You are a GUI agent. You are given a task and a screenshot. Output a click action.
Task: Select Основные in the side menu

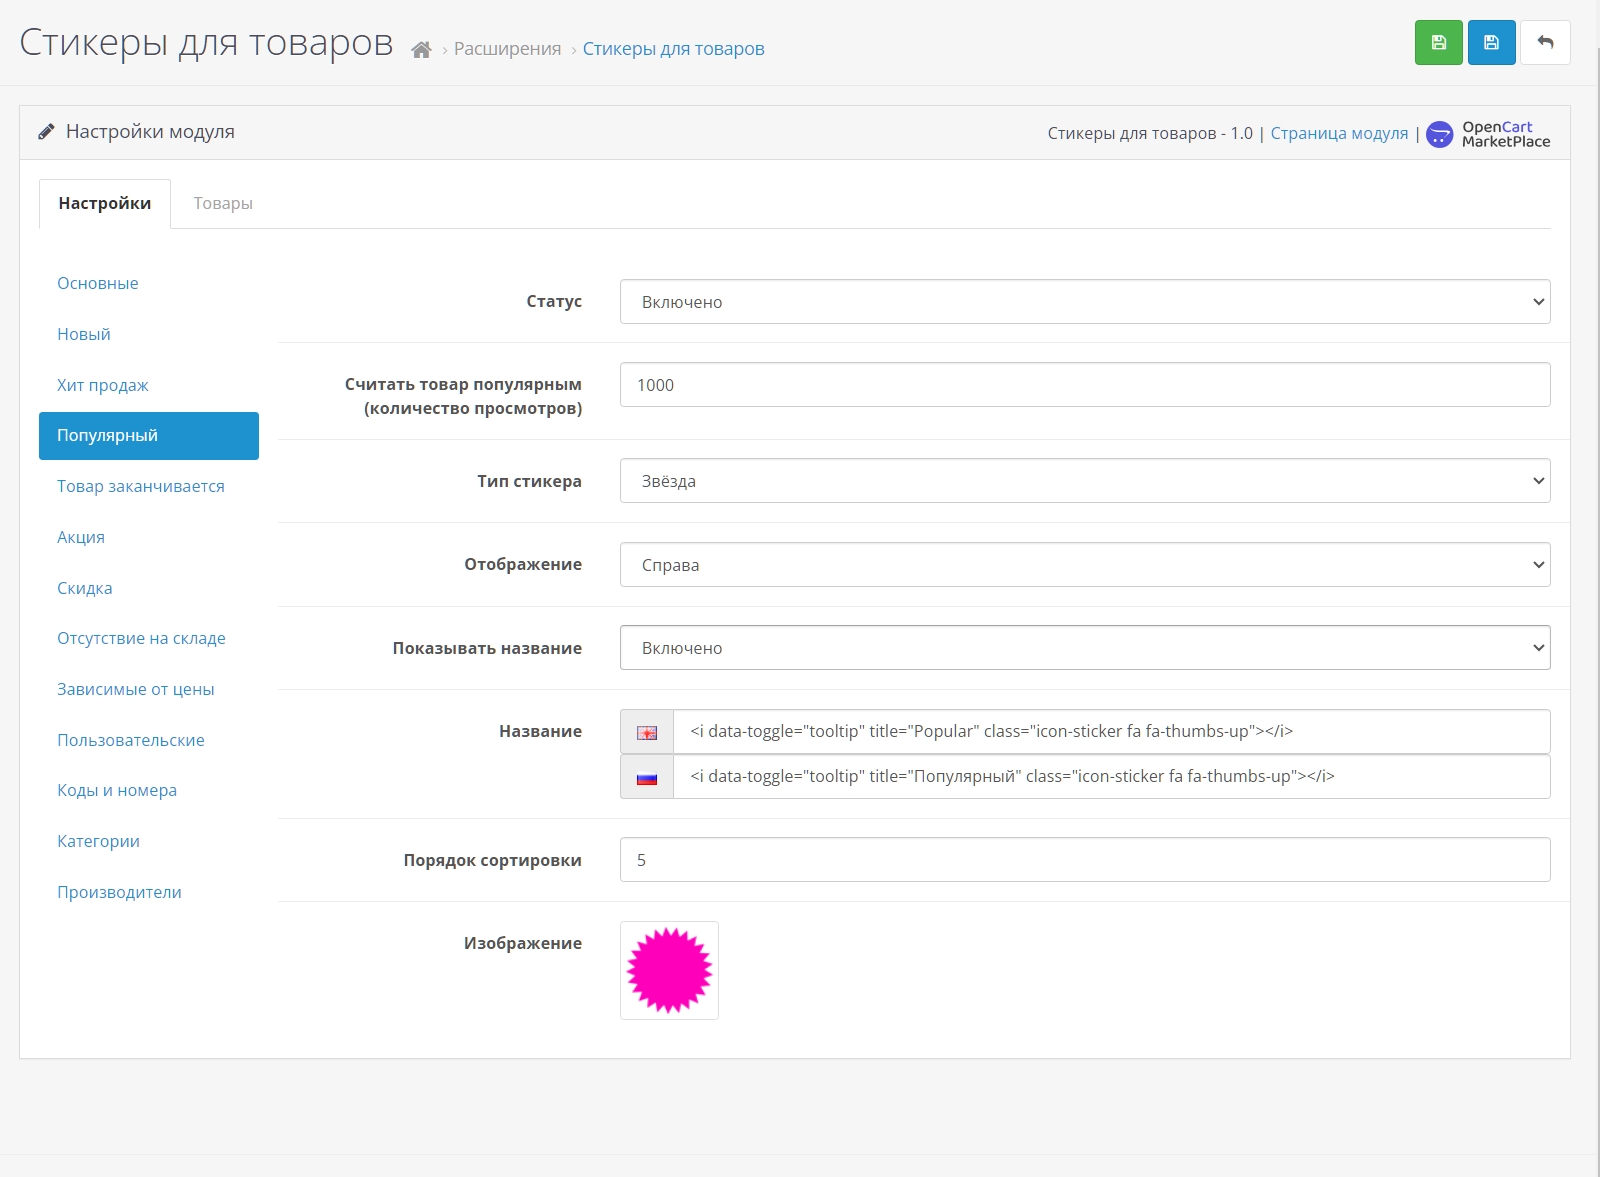[149, 284]
